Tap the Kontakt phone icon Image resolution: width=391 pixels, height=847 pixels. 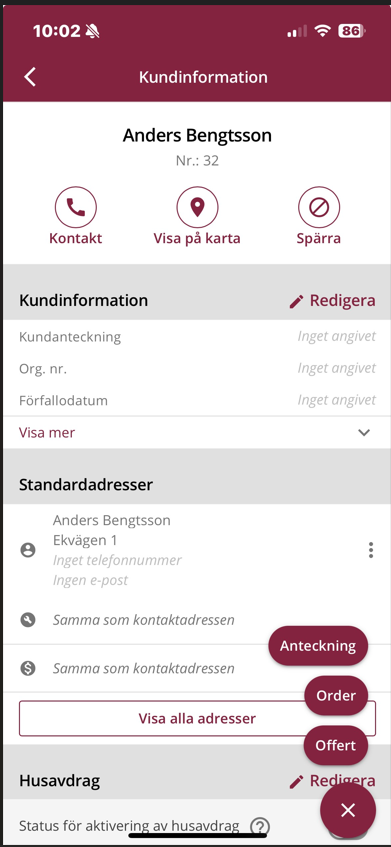click(x=76, y=207)
